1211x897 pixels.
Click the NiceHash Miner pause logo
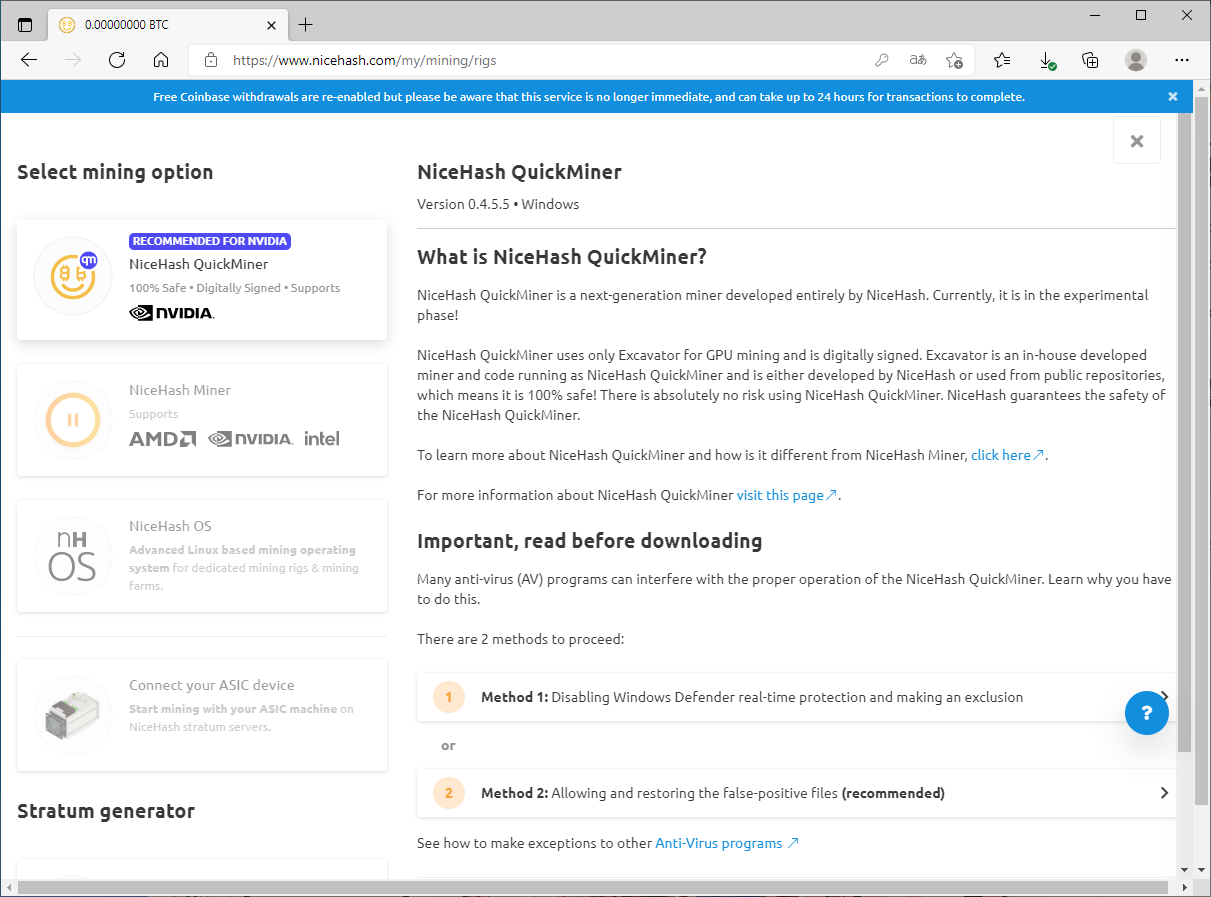(x=73, y=420)
